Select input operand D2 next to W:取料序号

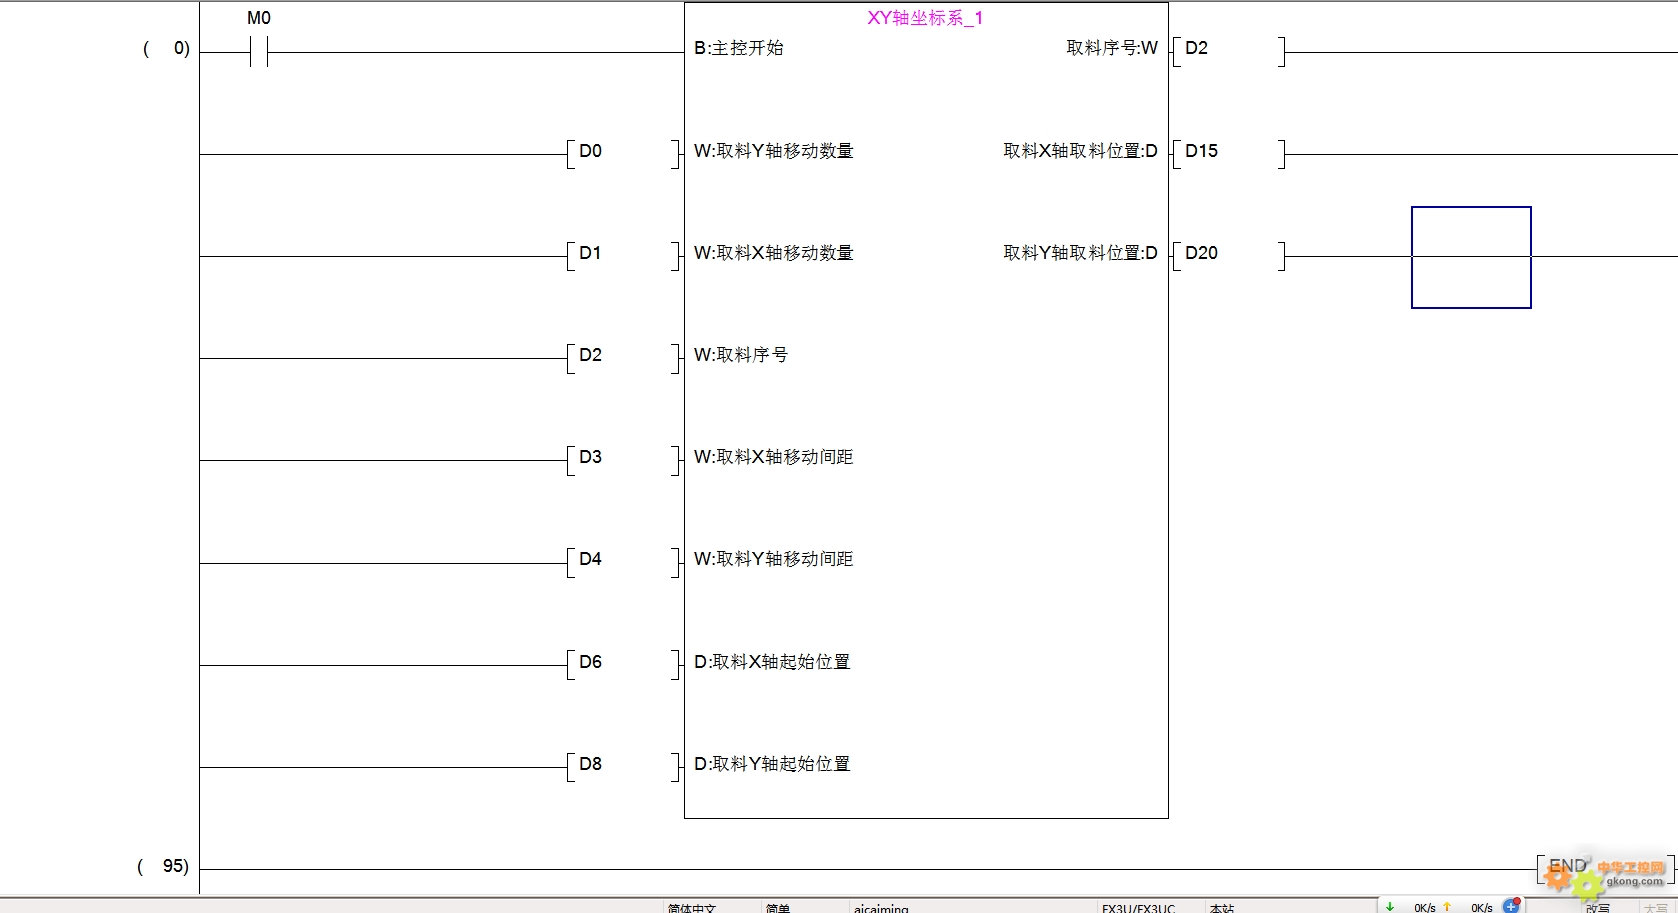click(x=623, y=357)
